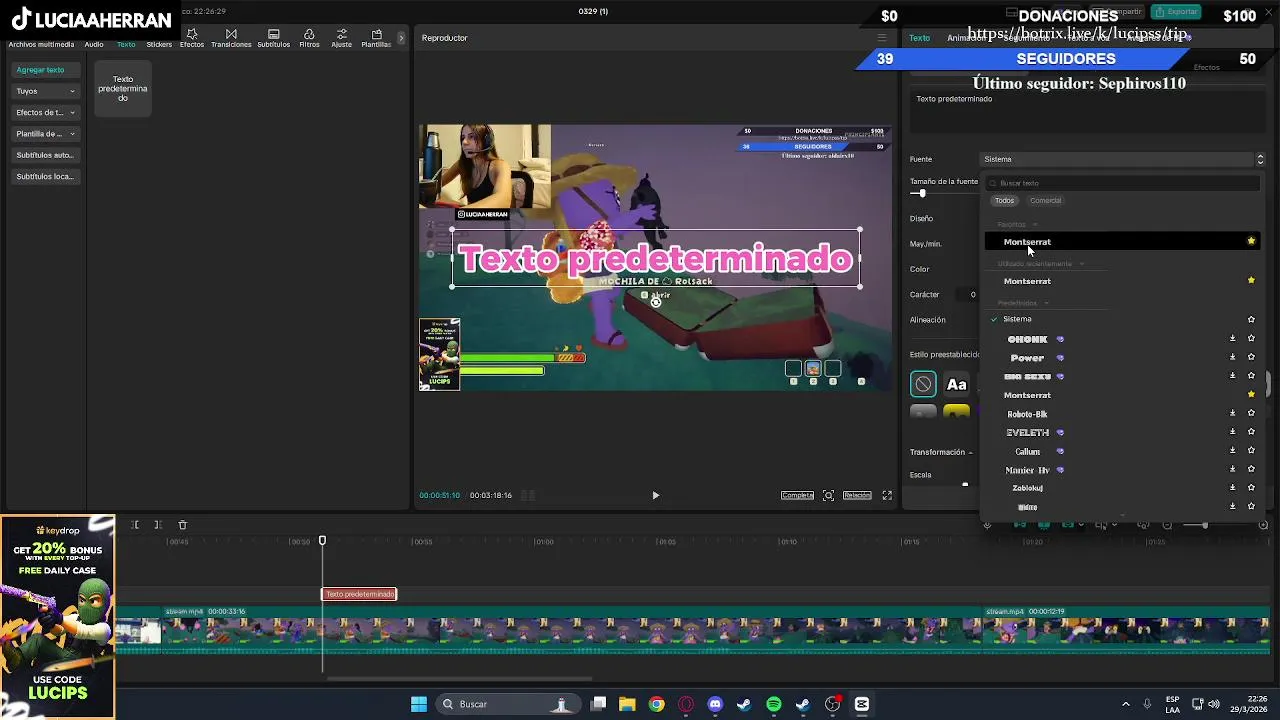The width and height of the screenshot is (1280, 720).
Task: Favorite the Power font
Action: tap(1251, 357)
